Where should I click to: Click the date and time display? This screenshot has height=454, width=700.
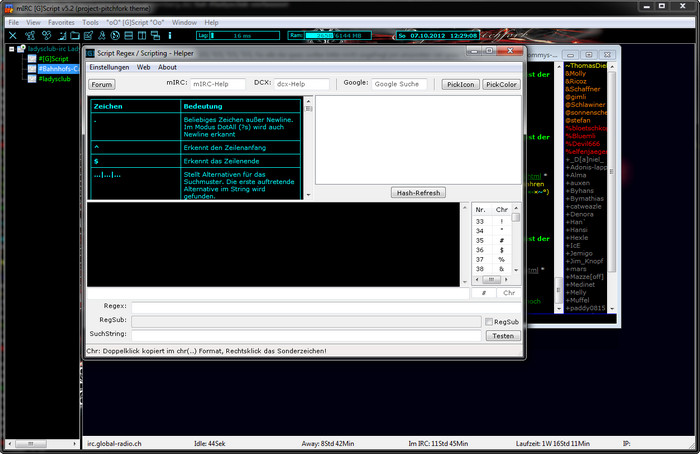pyautogui.click(x=438, y=35)
